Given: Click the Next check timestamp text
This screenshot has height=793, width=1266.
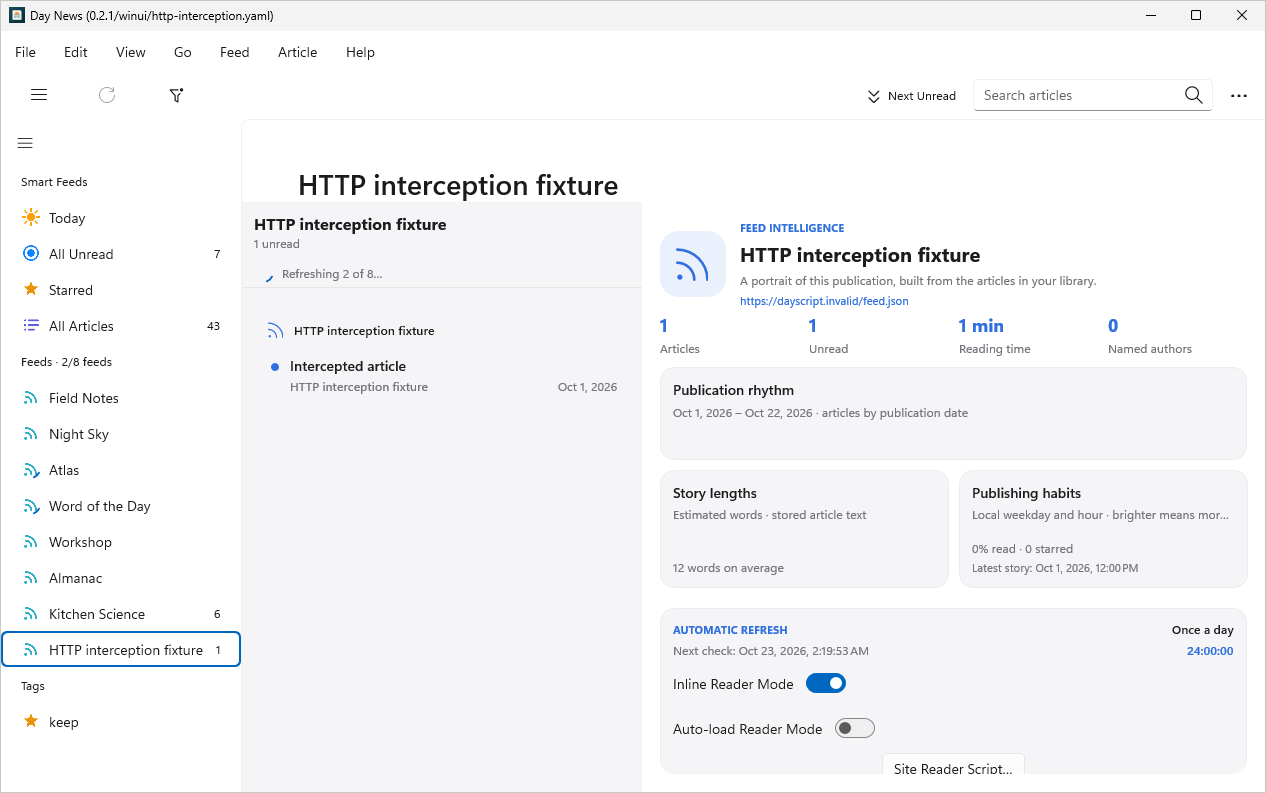Looking at the screenshot, I should click(771, 651).
